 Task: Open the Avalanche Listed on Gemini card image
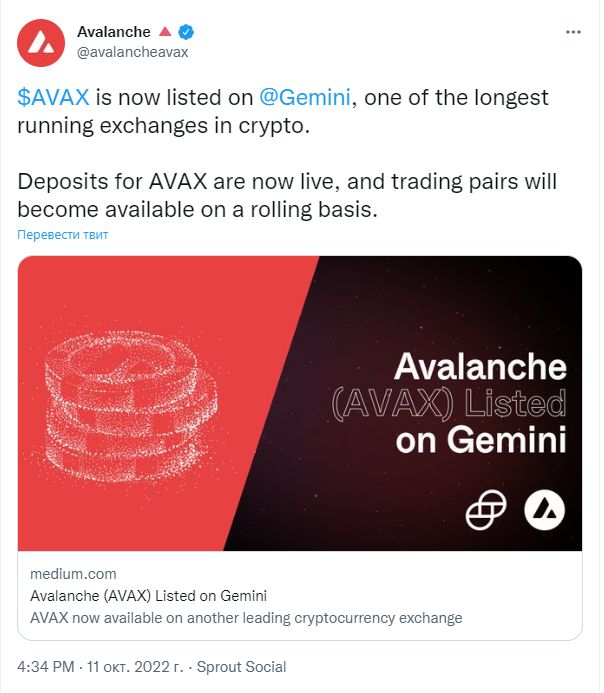tap(300, 403)
